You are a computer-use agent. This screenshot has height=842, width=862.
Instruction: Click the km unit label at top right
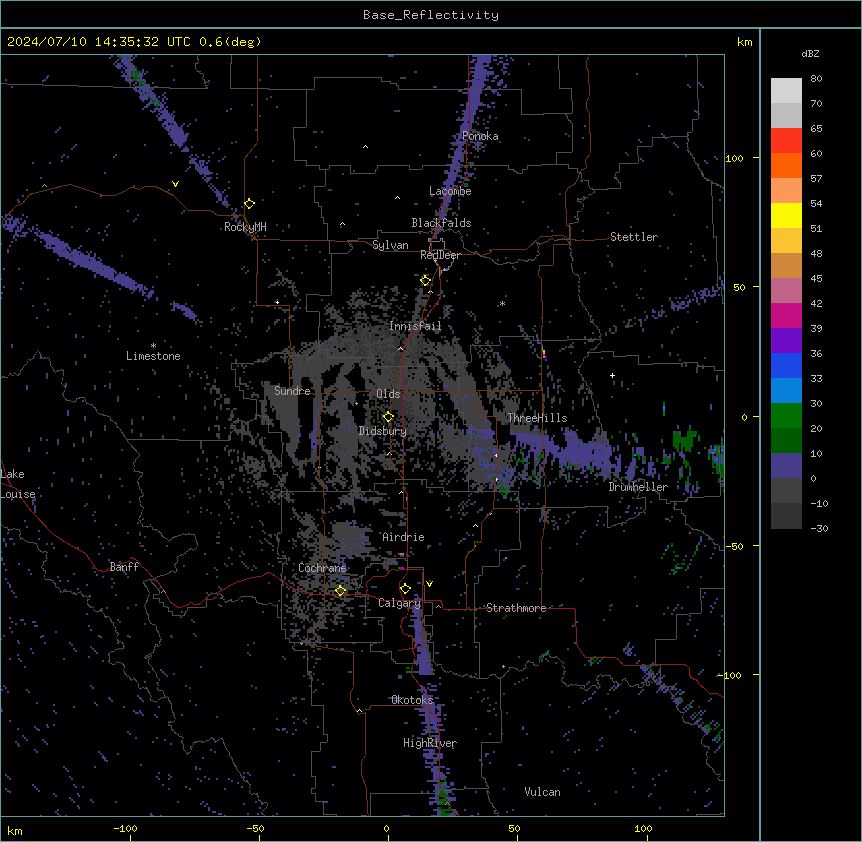click(x=745, y=42)
